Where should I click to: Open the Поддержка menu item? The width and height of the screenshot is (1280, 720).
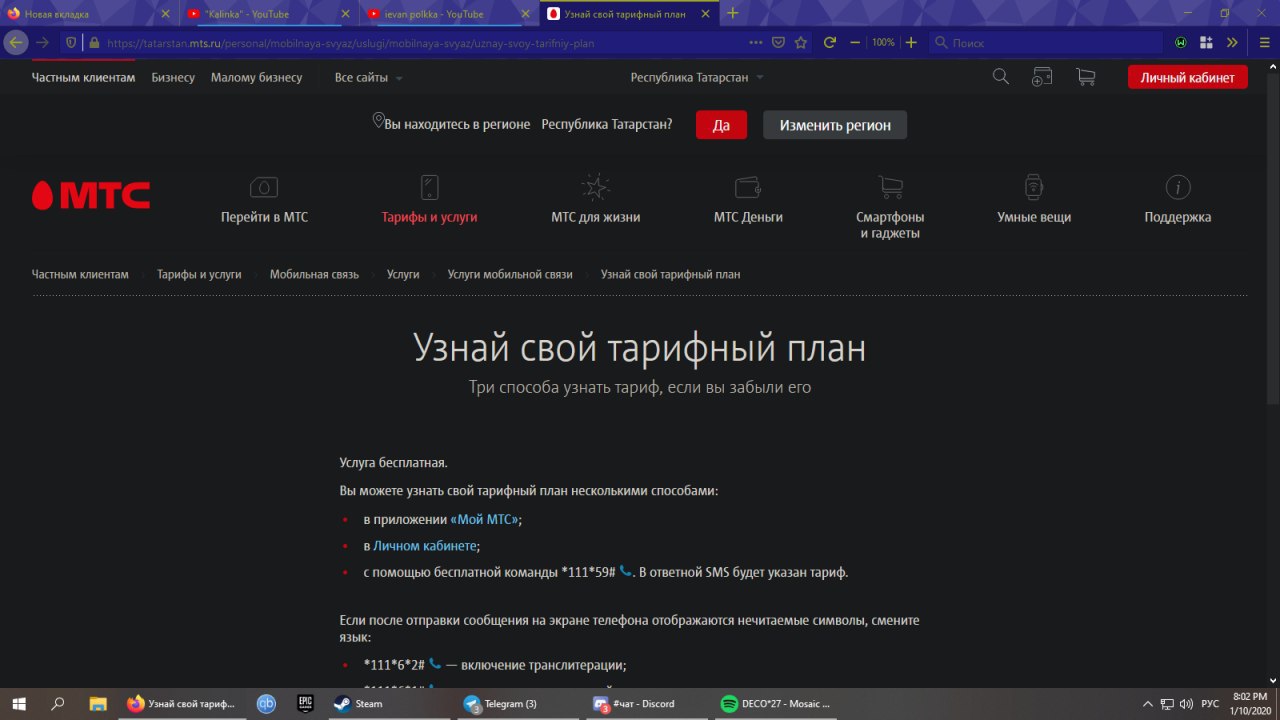1178,200
